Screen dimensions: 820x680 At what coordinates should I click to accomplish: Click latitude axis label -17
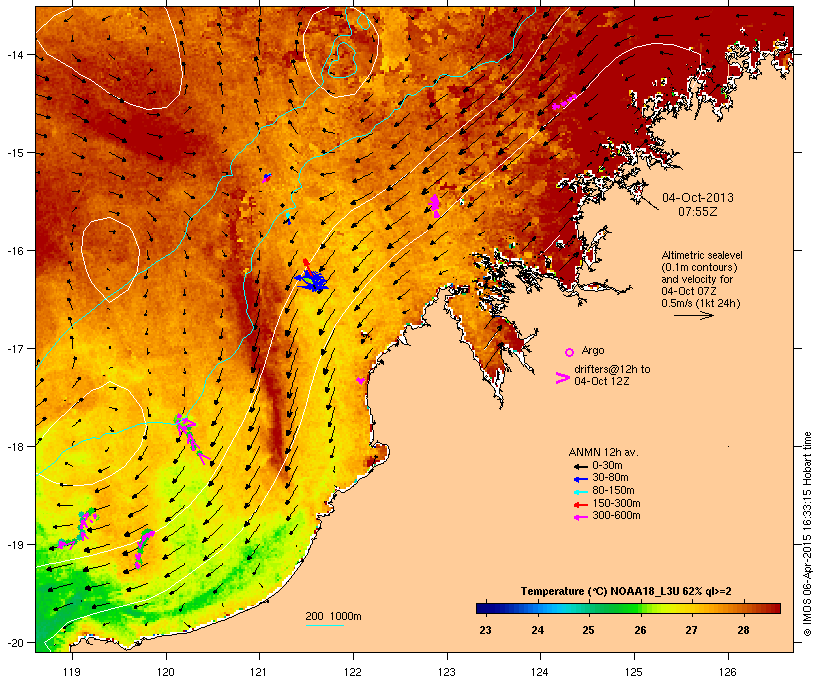click(15, 348)
